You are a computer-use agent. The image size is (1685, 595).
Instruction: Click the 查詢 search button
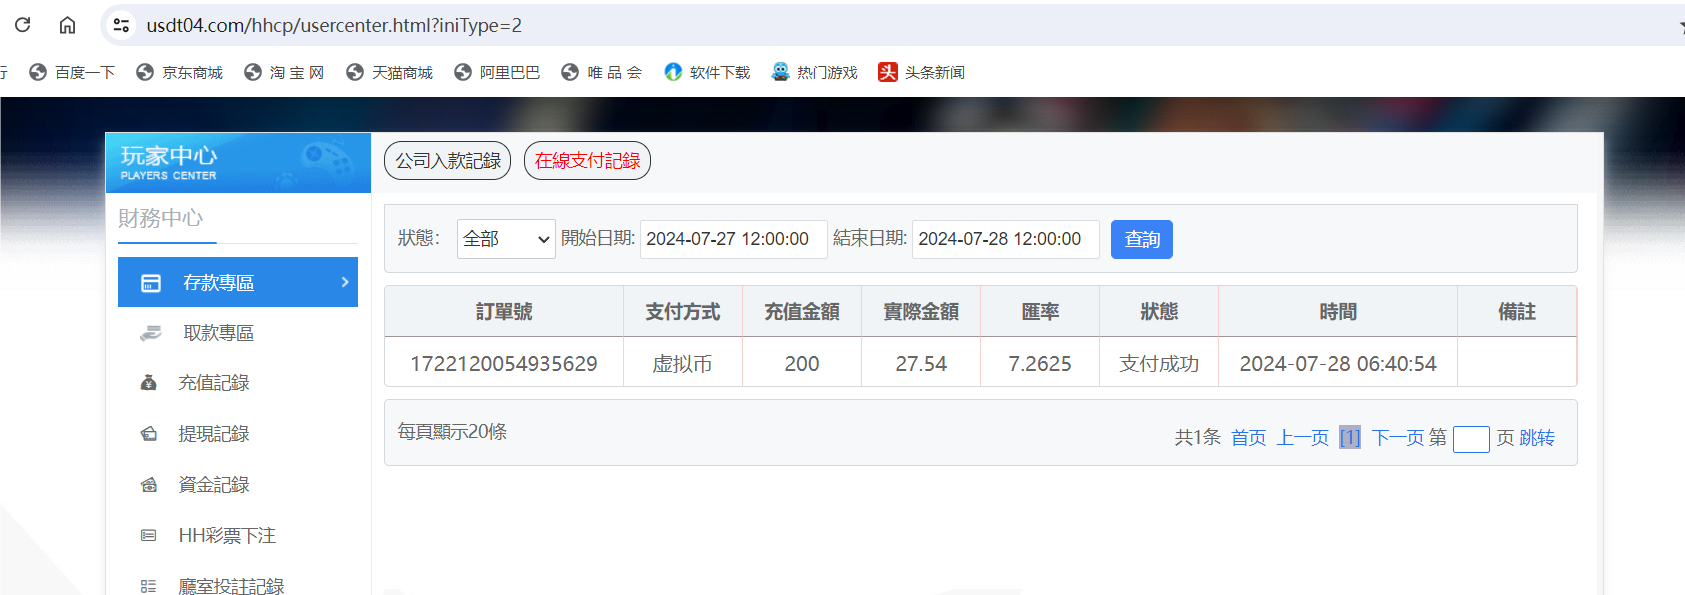[1142, 239]
